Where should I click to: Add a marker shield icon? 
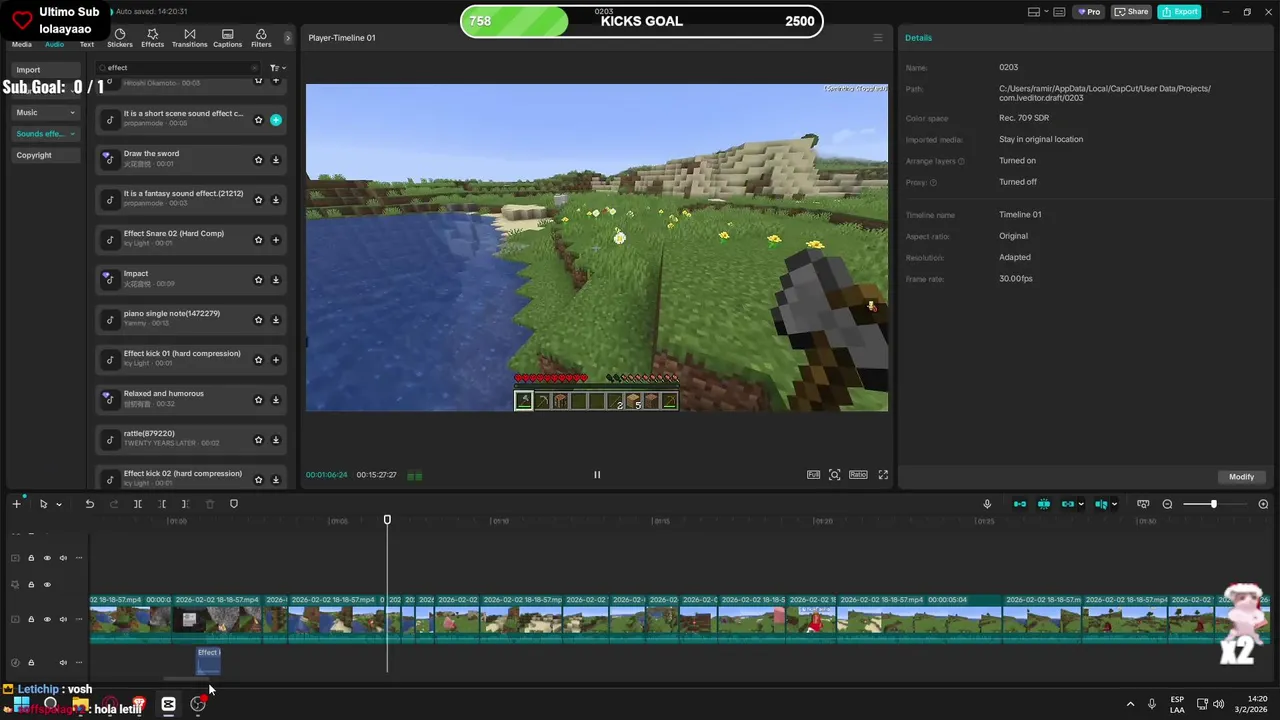[234, 504]
